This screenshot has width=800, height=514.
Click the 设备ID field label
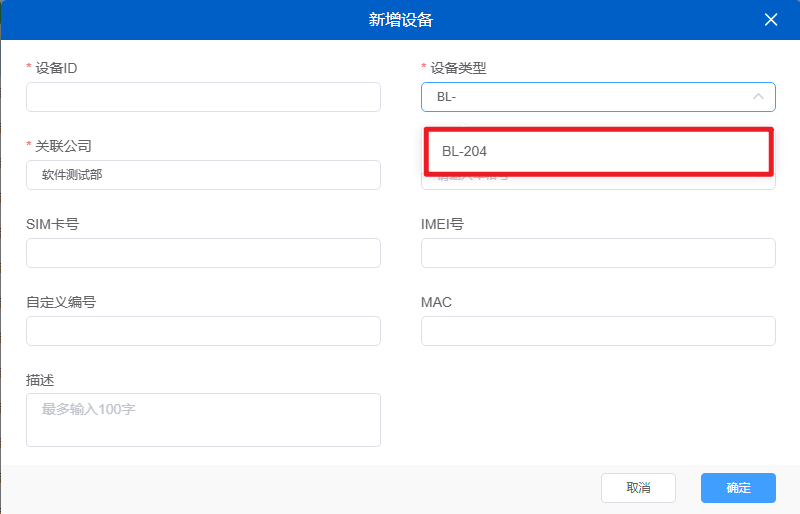[56, 68]
